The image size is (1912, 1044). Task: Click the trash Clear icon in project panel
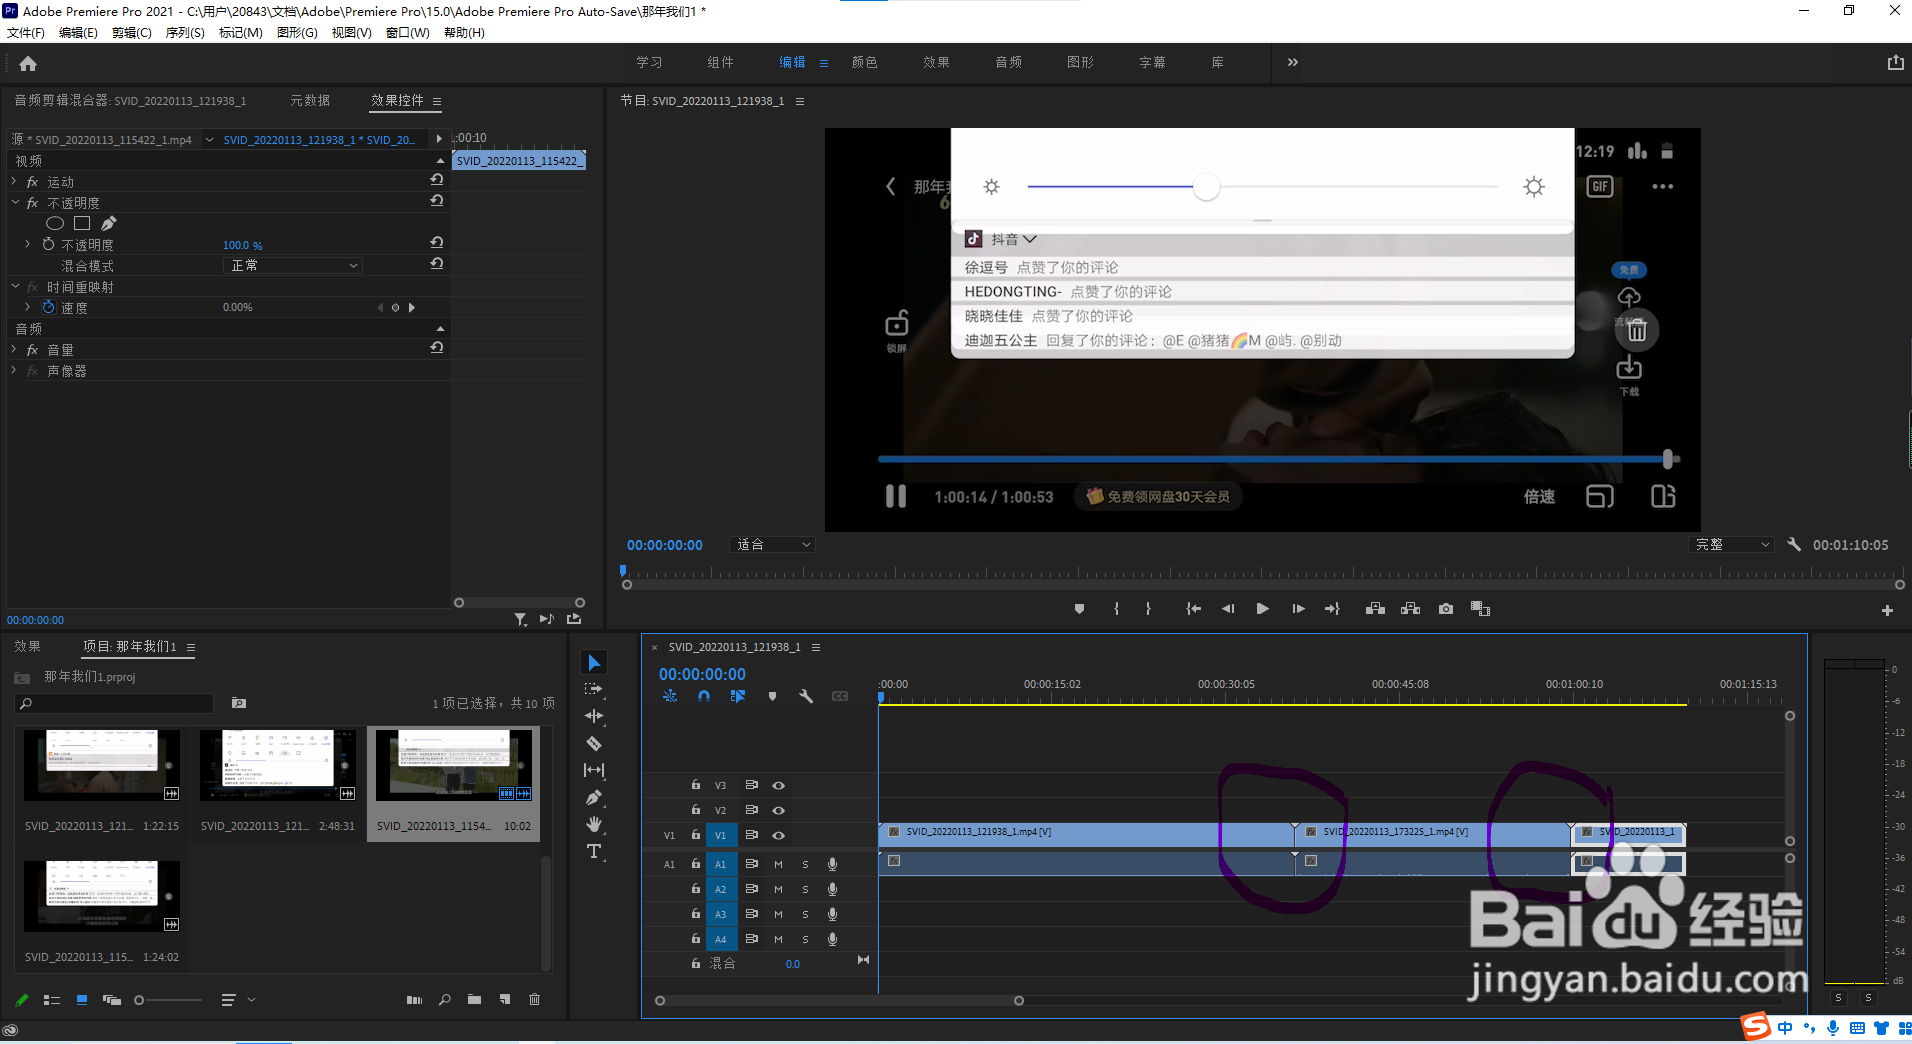click(535, 999)
